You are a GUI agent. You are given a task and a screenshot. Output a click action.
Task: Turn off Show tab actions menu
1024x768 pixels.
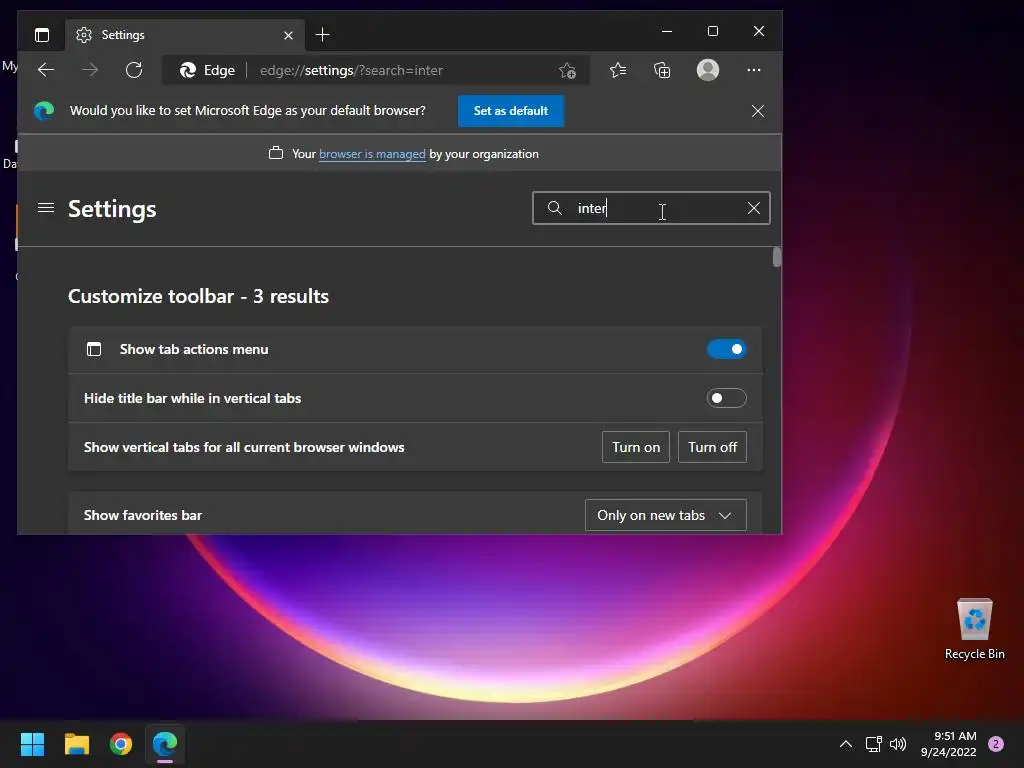pyautogui.click(x=726, y=349)
